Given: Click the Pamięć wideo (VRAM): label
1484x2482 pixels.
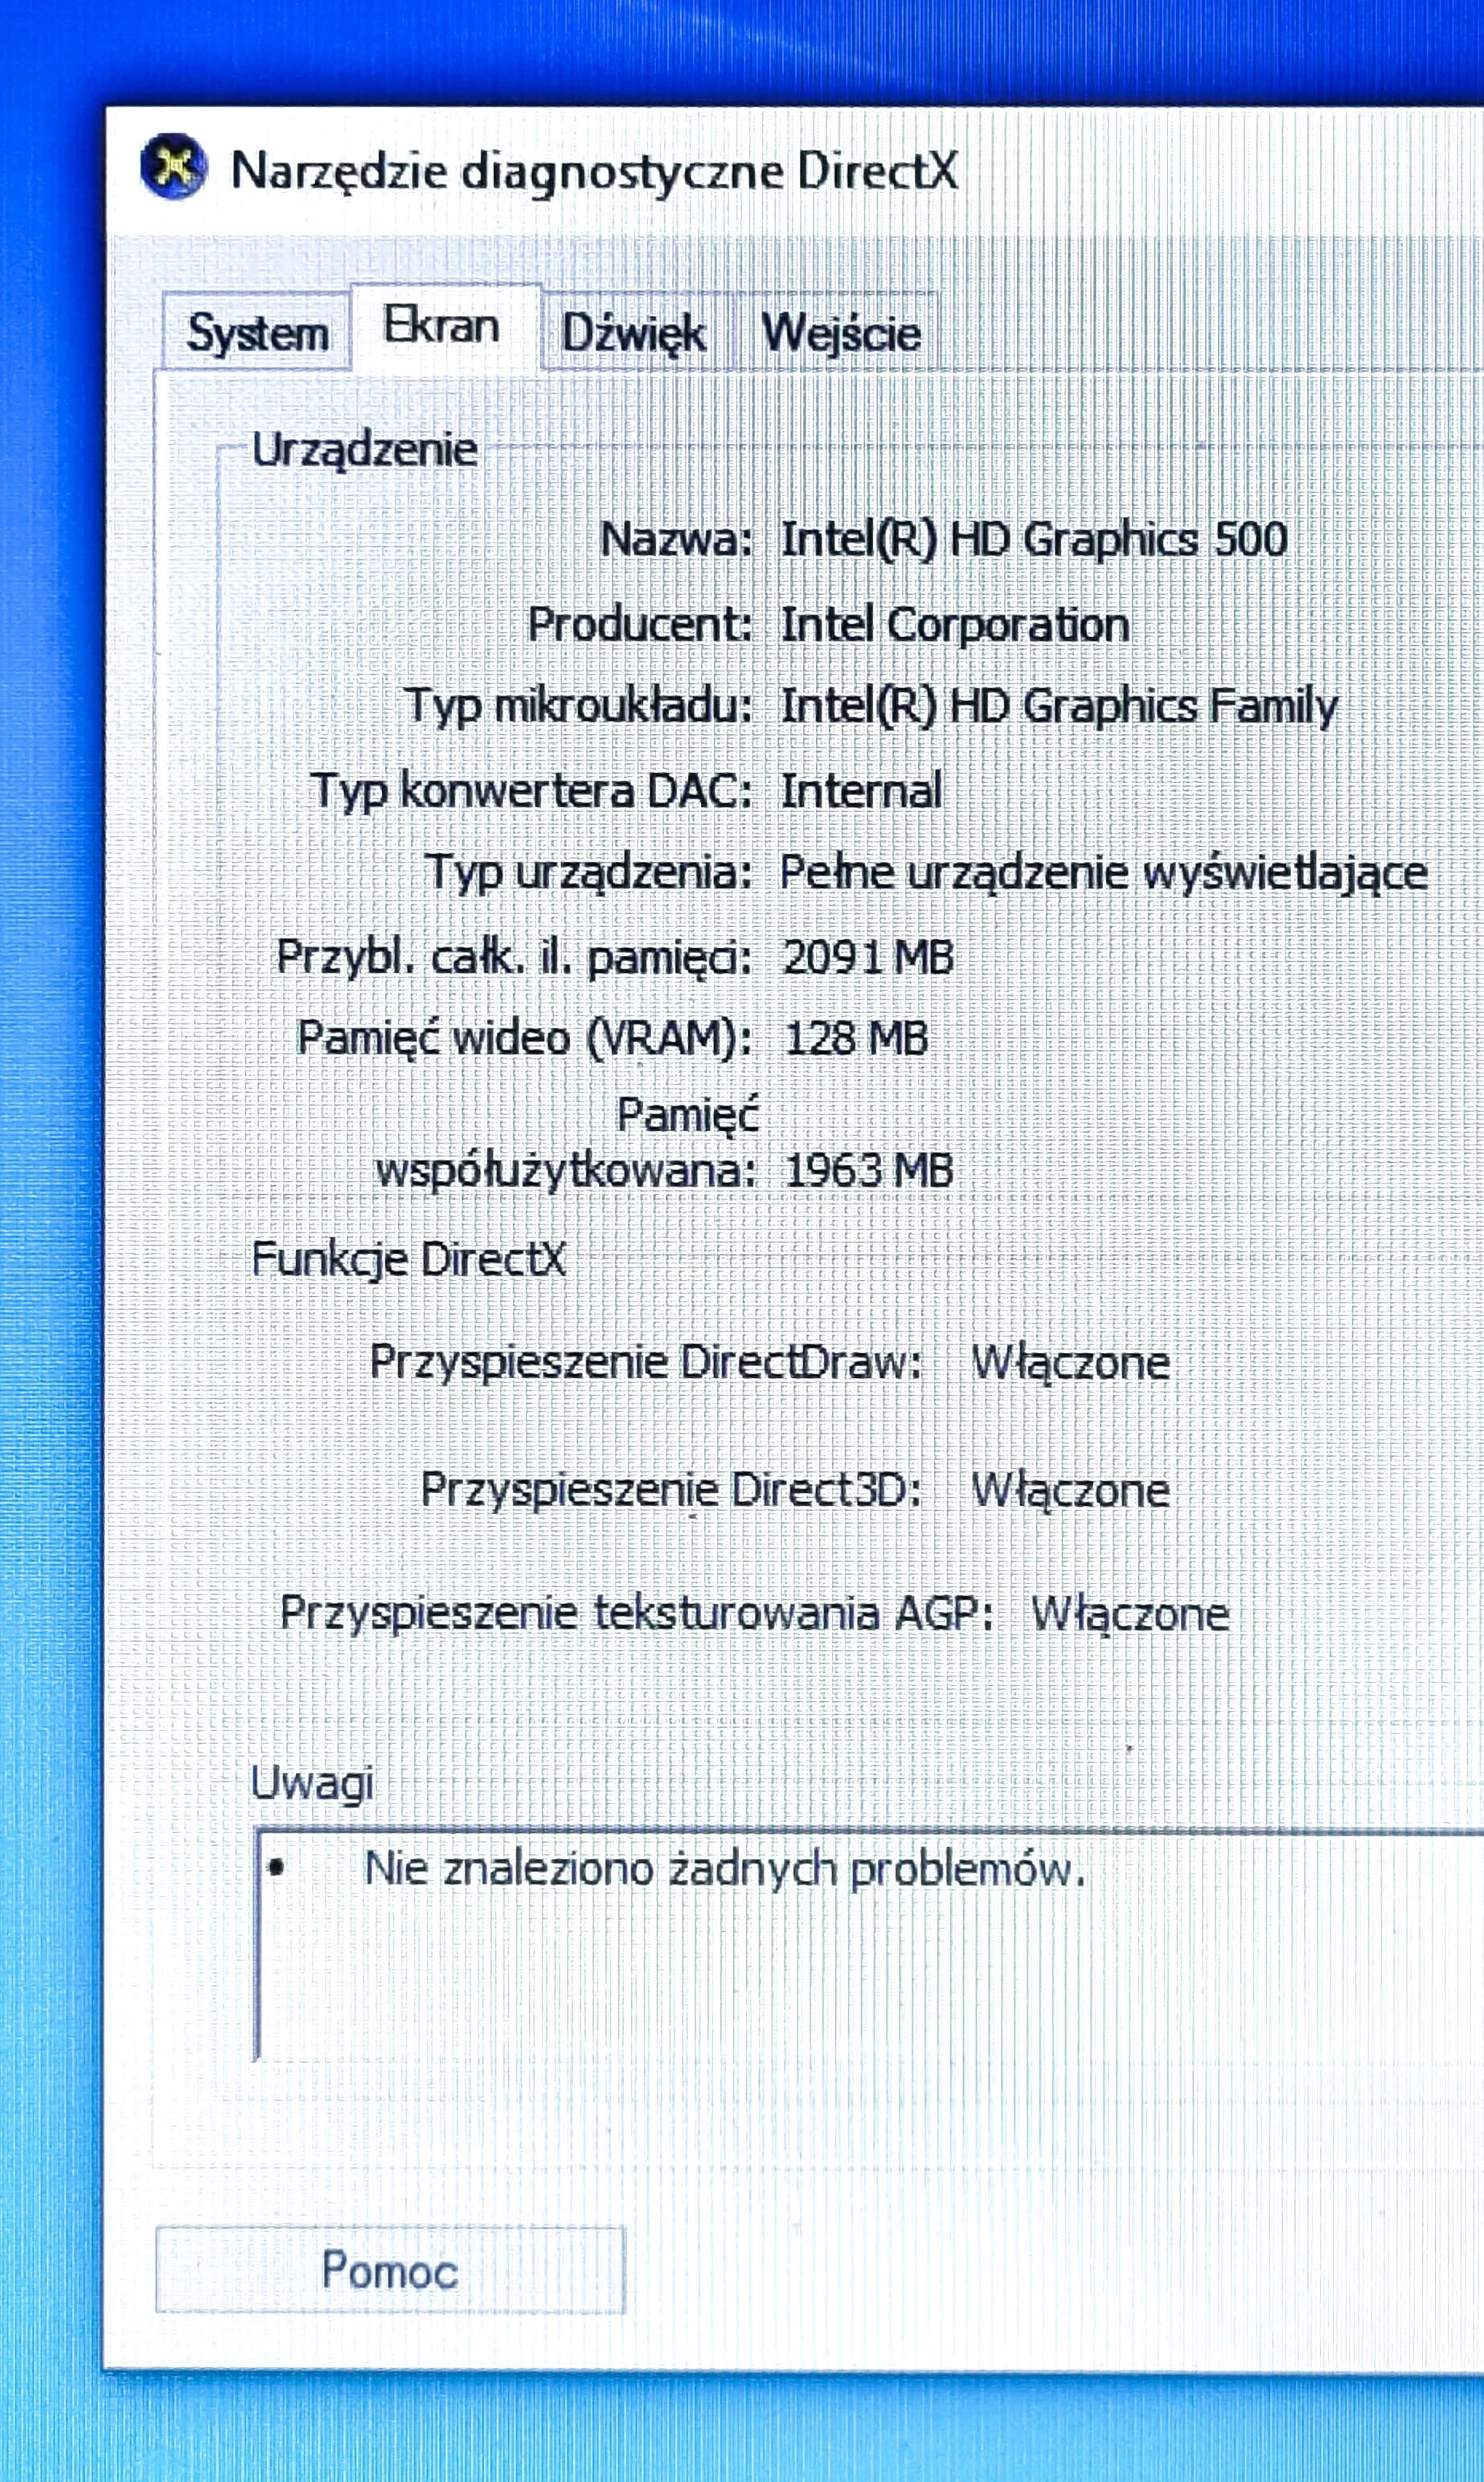Looking at the screenshot, I should coord(525,1039).
